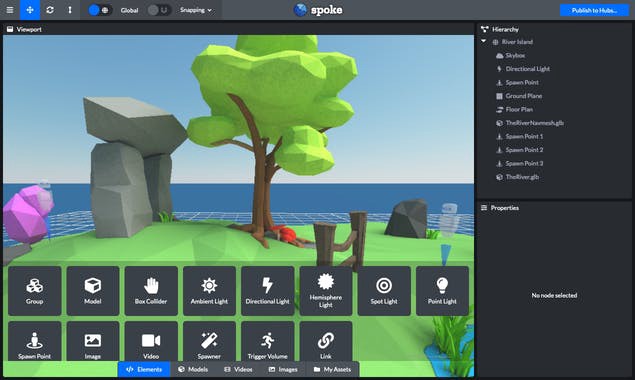Select the Skybox node in Hierarchy
The image size is (635, 380).
tap(515, 56)
